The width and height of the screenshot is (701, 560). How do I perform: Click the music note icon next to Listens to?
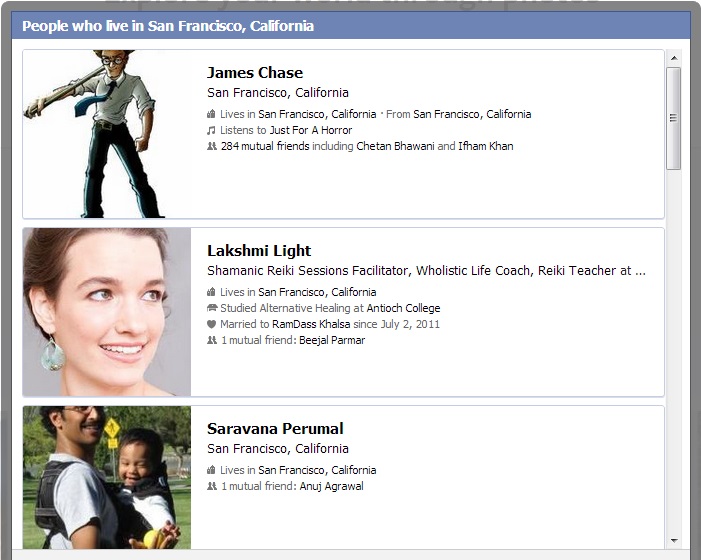pos(211,130)
